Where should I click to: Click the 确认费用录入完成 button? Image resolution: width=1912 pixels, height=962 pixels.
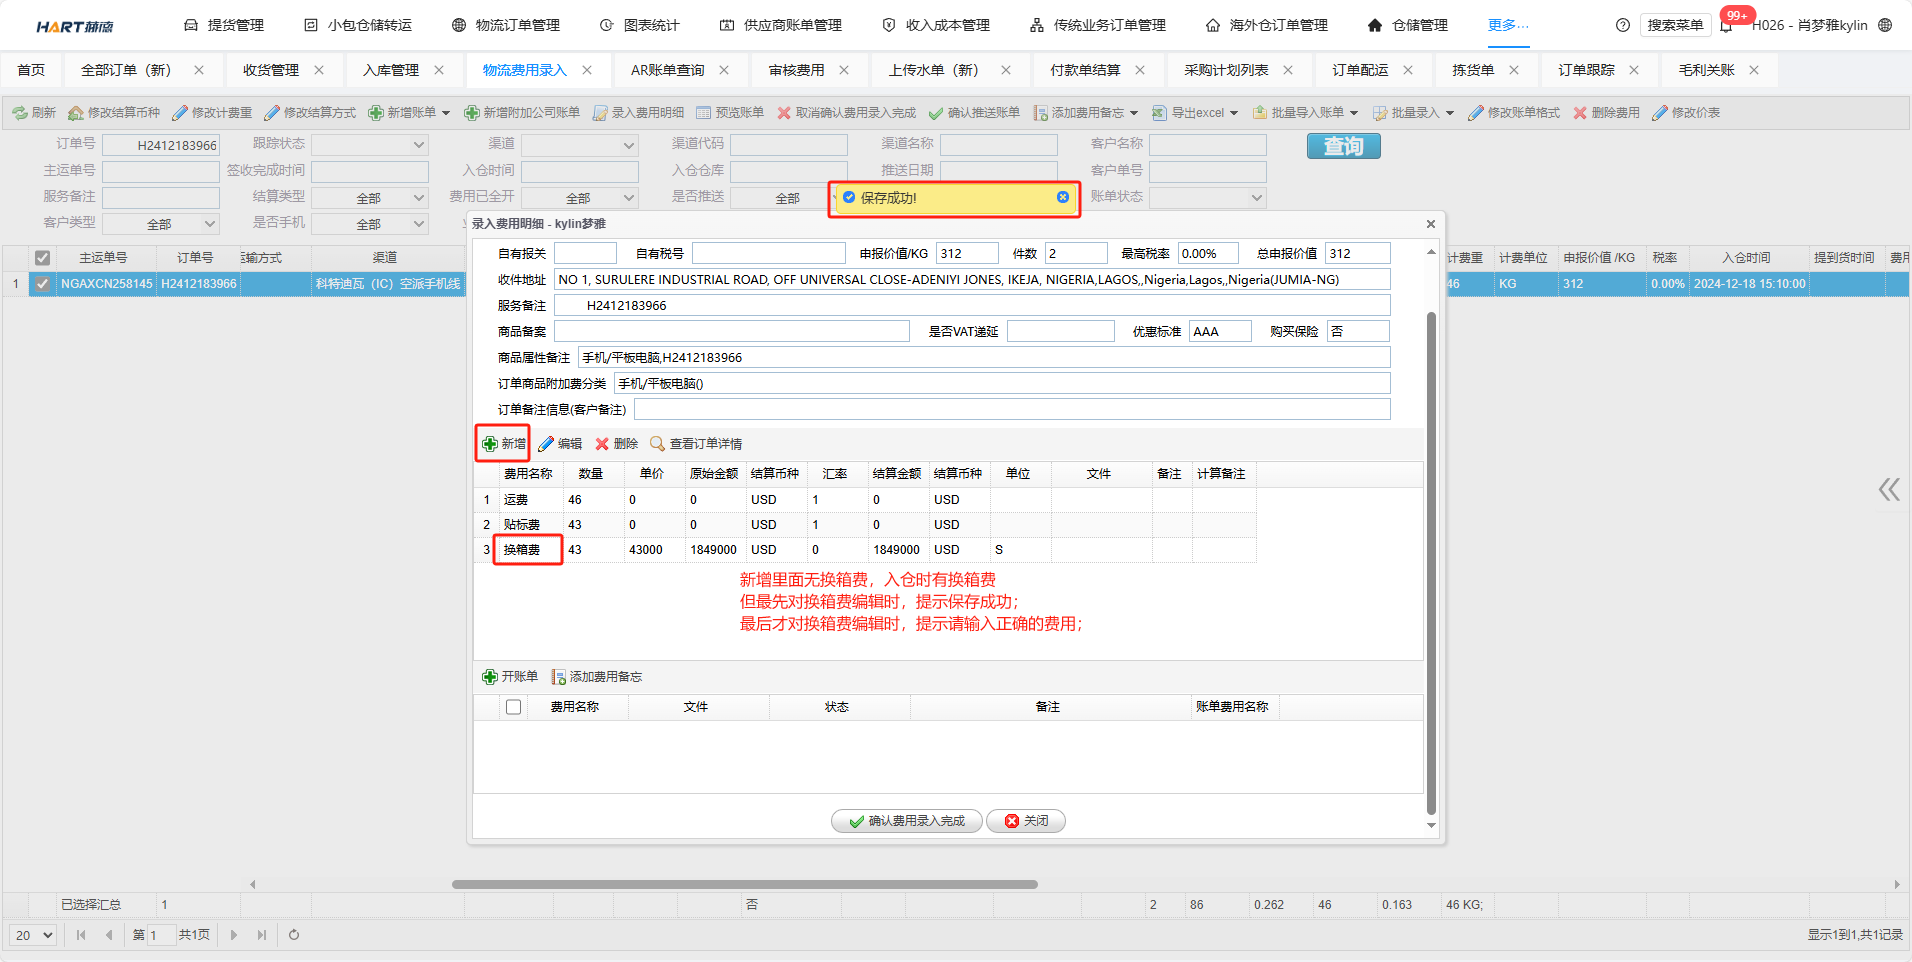(906, 821)
